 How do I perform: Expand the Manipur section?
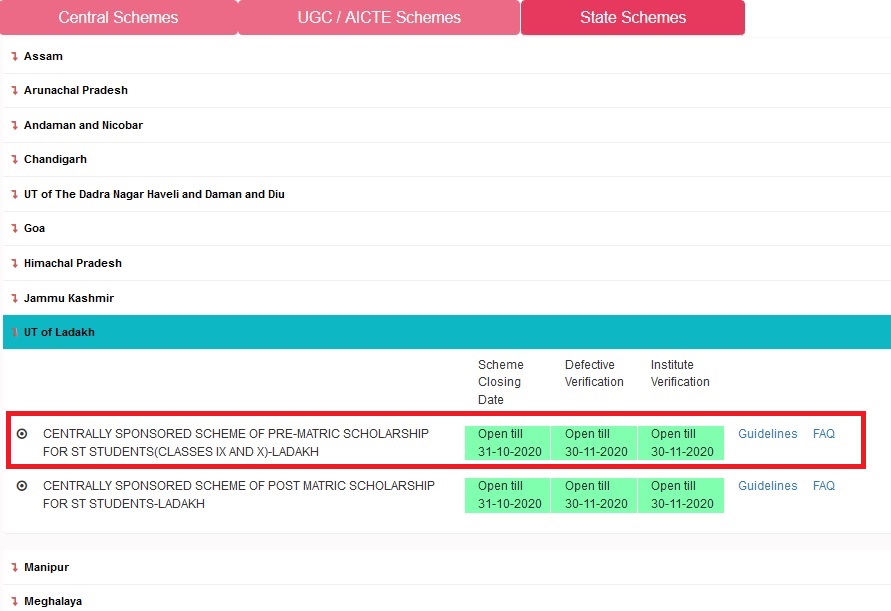[x=447, y=567]
